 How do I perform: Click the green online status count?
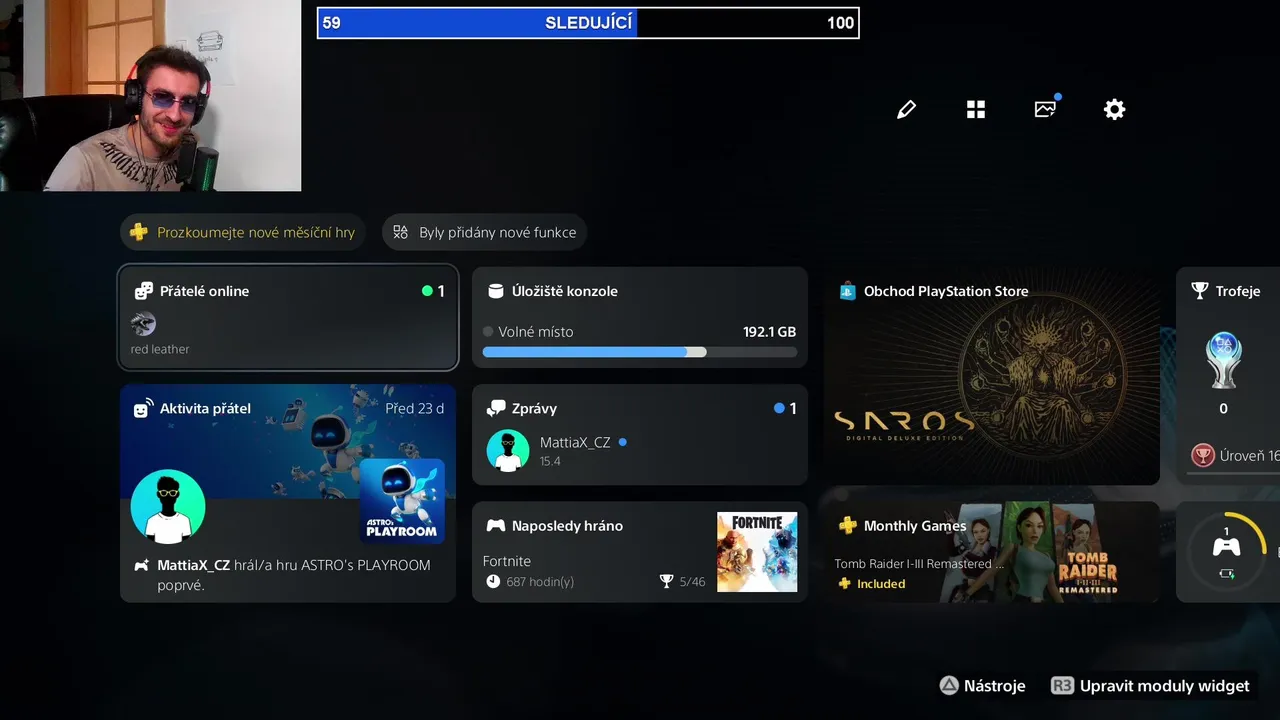(433, 291)
